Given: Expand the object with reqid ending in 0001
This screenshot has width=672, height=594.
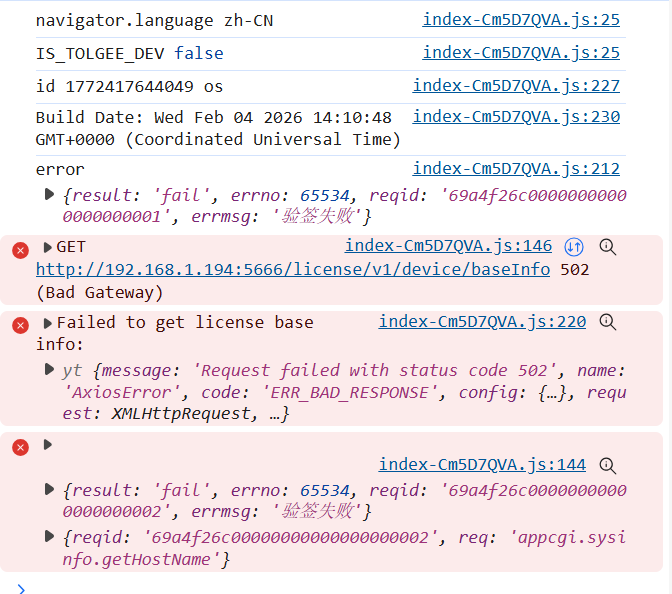Looking at the screenshot, I should tap(50, 194).
